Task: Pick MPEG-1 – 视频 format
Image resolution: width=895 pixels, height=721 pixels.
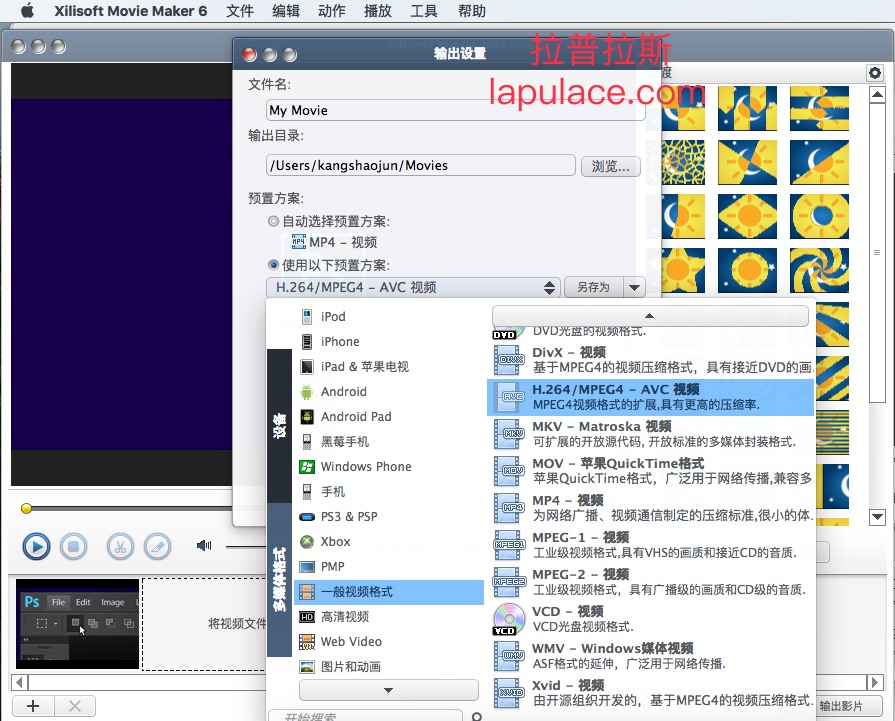Action: [651, 545]
